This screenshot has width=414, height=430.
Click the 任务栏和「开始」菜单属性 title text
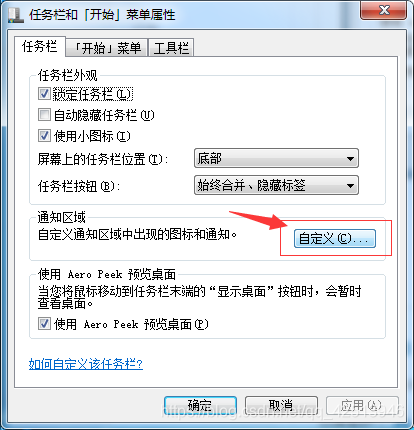(102, 15)
